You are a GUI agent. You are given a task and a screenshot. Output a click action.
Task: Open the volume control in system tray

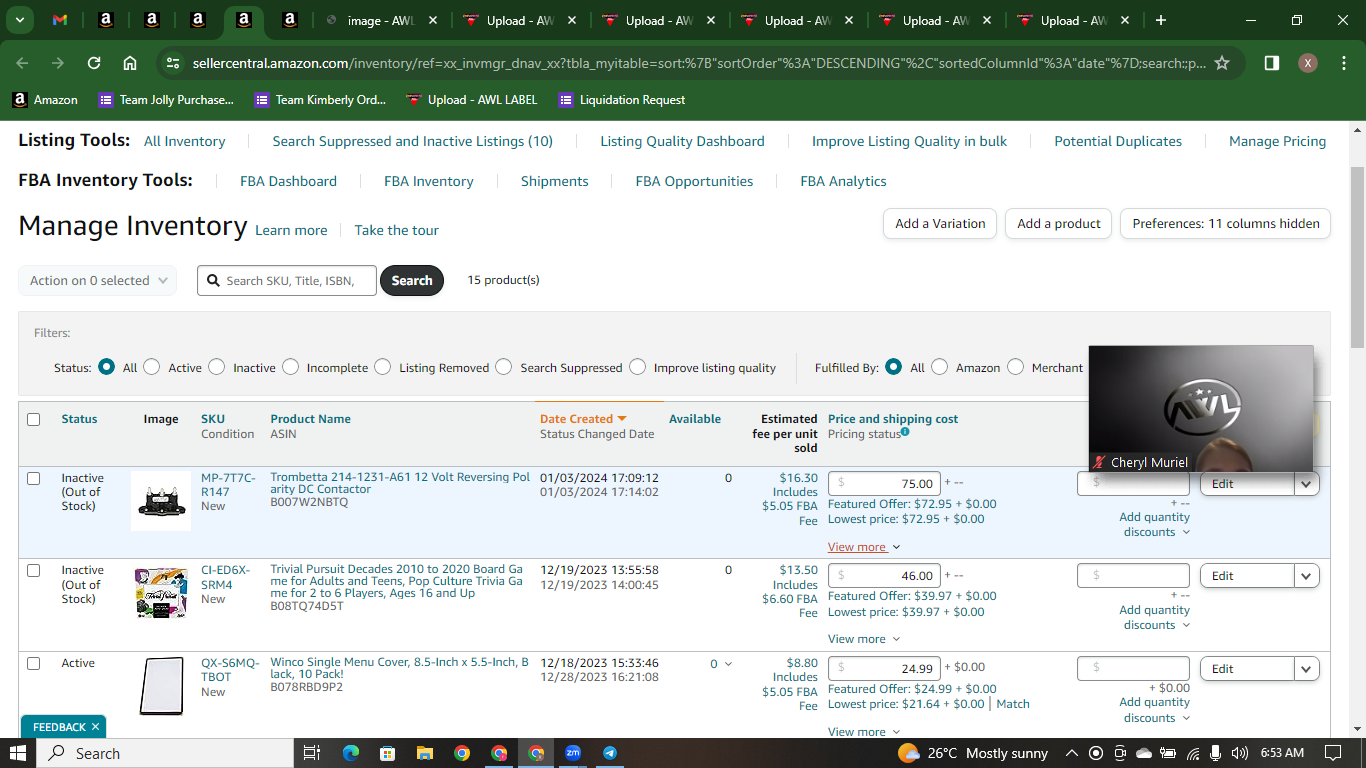pos(1240,753)
